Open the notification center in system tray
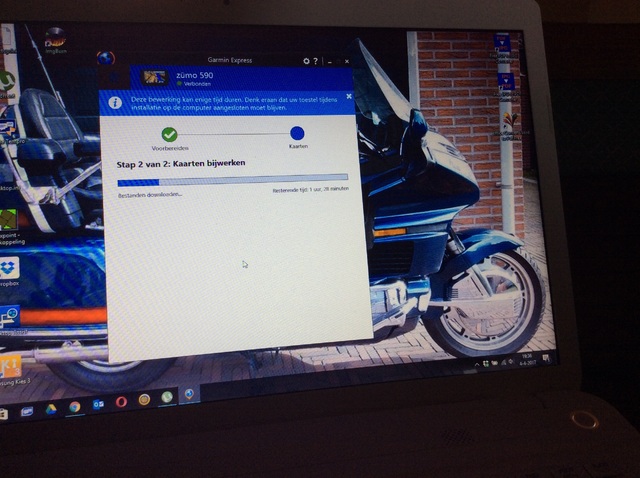This screenshot has height=478, width=640. point(546,358)
